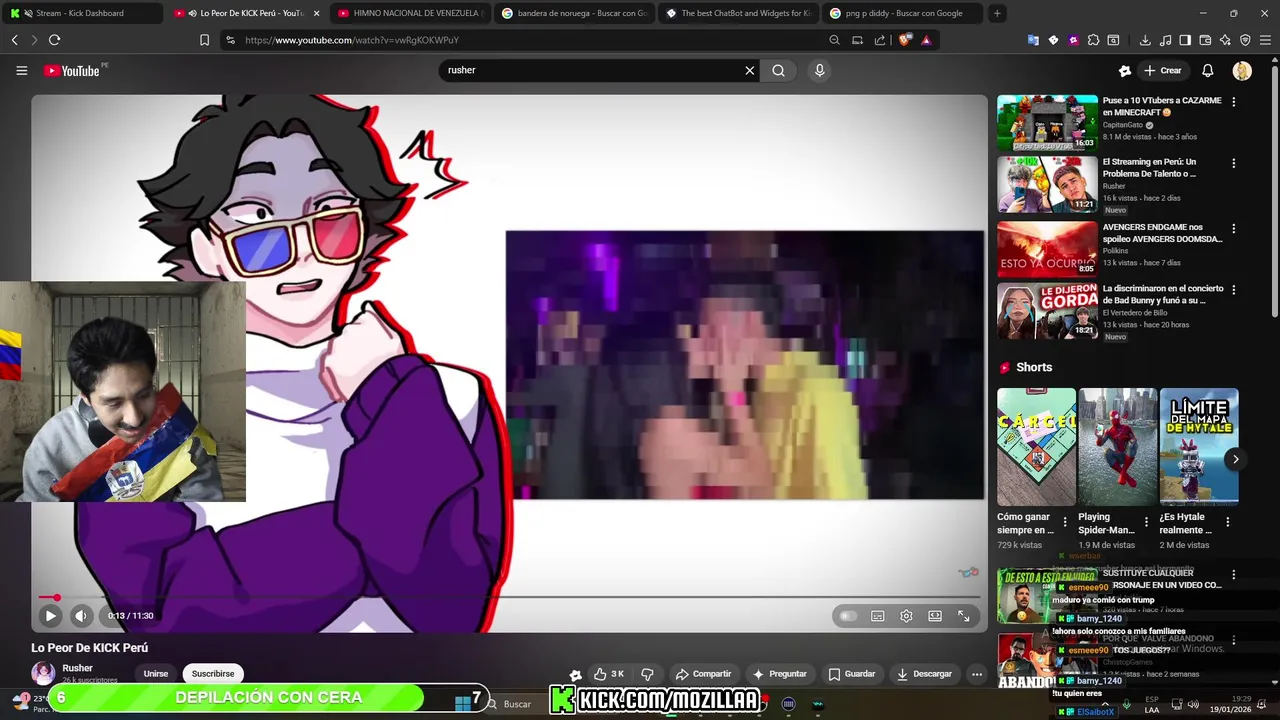This screenshot has height=720, width=1280.
Task: Switch to bandera de noruega tab
Action: click(575, 13)
